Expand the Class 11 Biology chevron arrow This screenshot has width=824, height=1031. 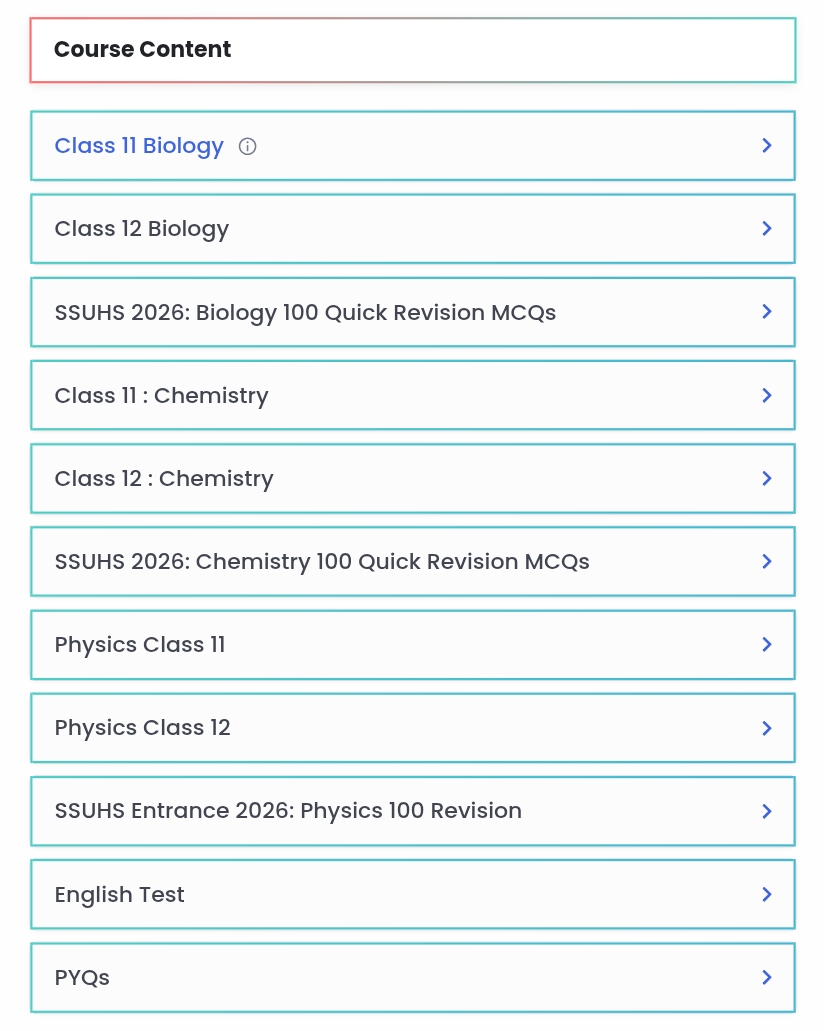tap(767, 146)
